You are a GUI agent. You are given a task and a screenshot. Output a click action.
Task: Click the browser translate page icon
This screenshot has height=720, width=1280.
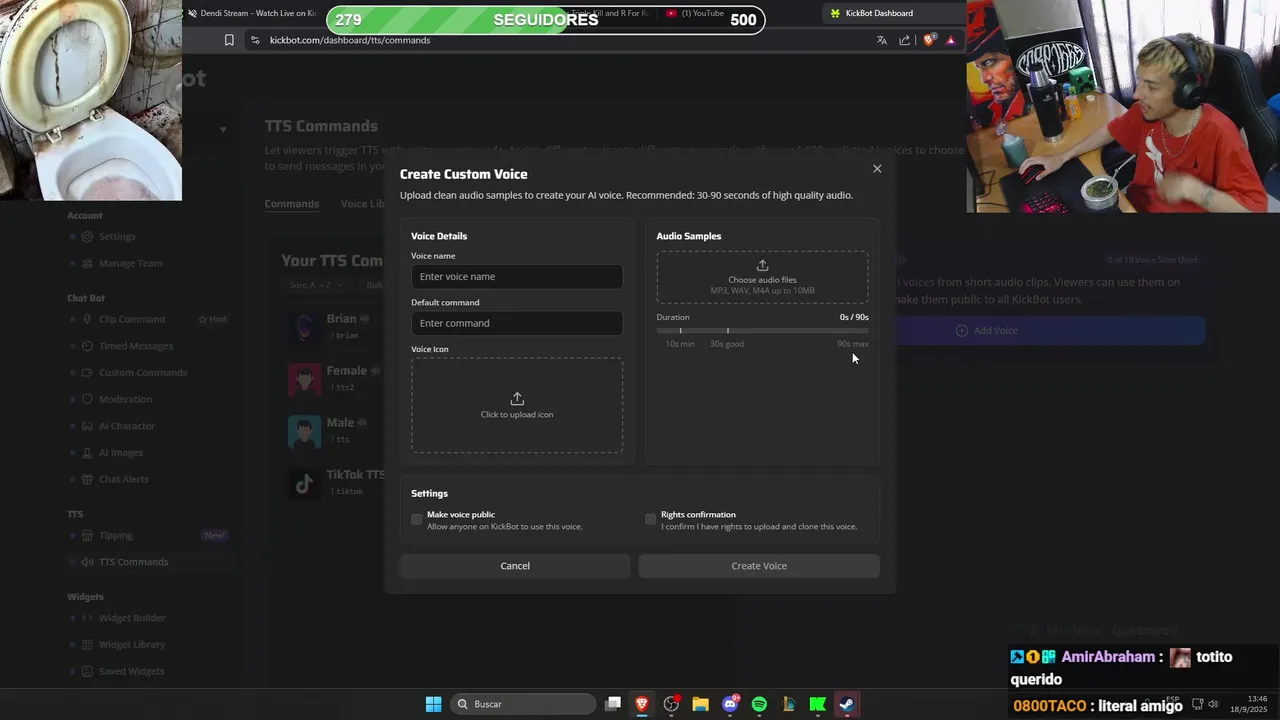(881, 40)
